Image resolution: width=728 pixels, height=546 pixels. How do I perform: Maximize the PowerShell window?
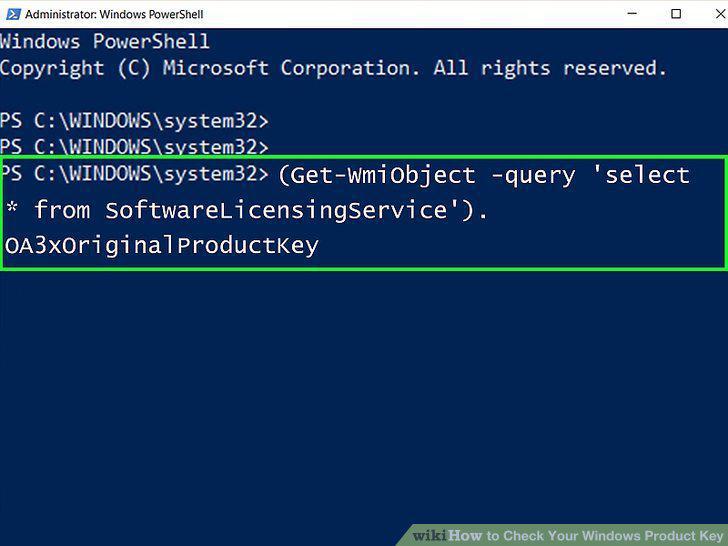[x=676, y=13]
